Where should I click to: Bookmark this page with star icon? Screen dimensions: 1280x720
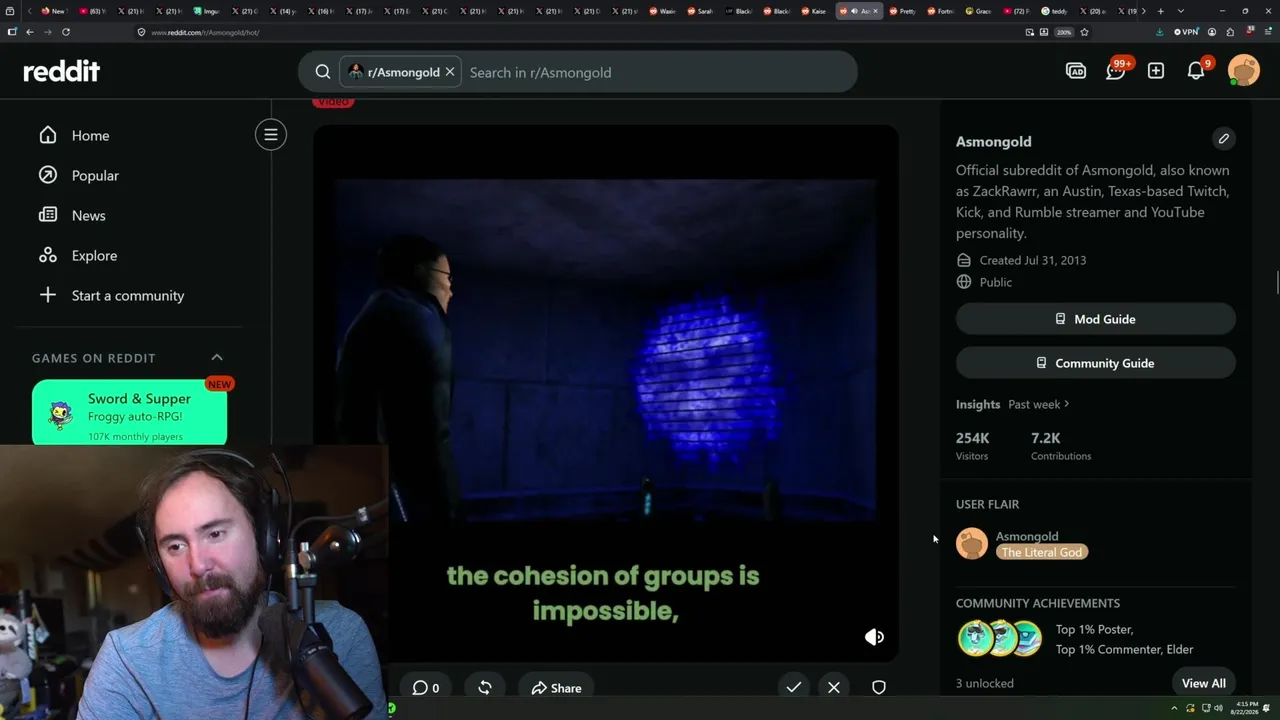point(1084,32)
